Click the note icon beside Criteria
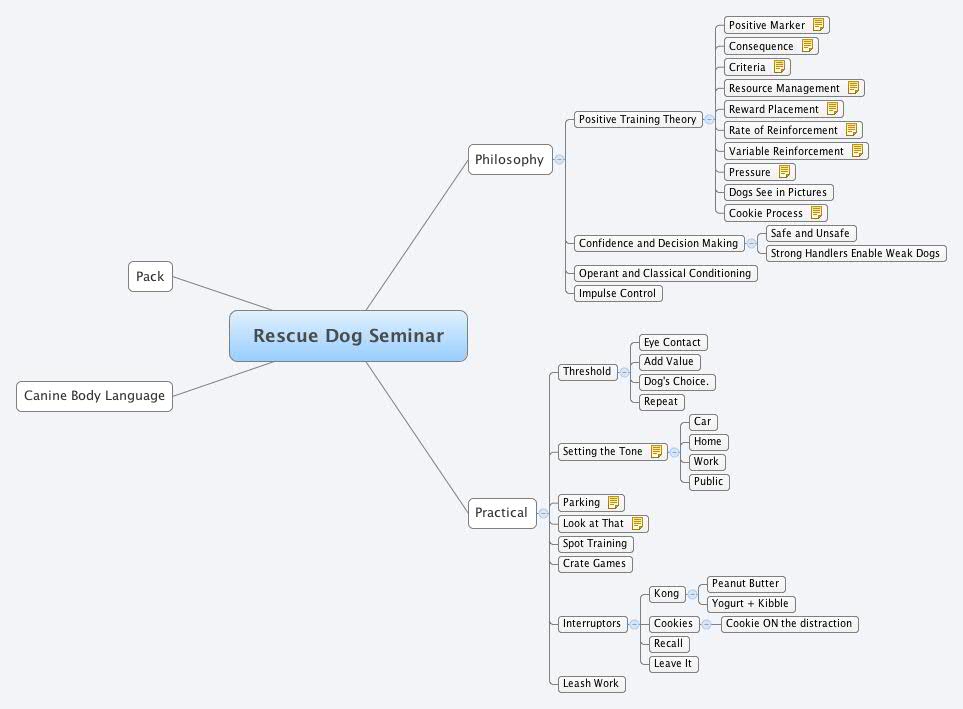 point(779,67)
